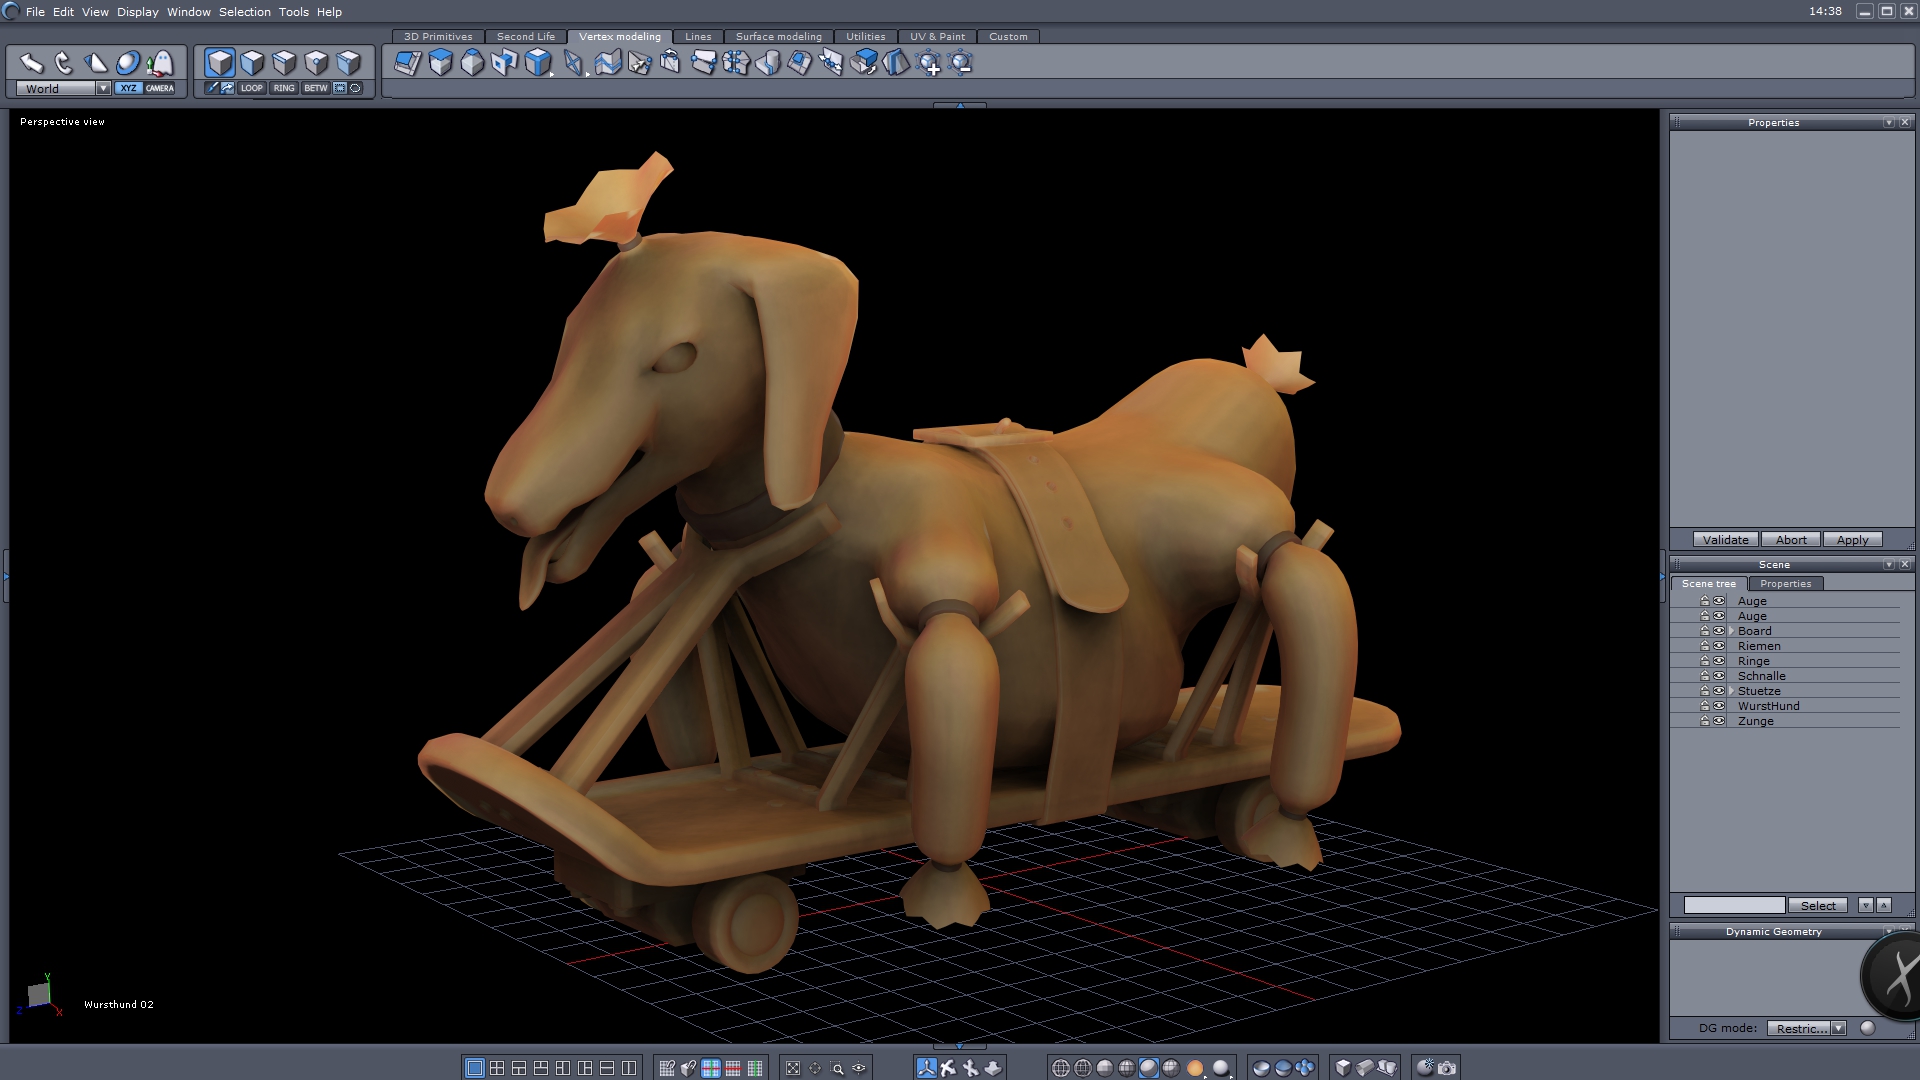Image resolution: width=1920 pixels, height=1080 pixels.
Task: Choose the orange material sphere swatch
Action: coord(1195,1068)
